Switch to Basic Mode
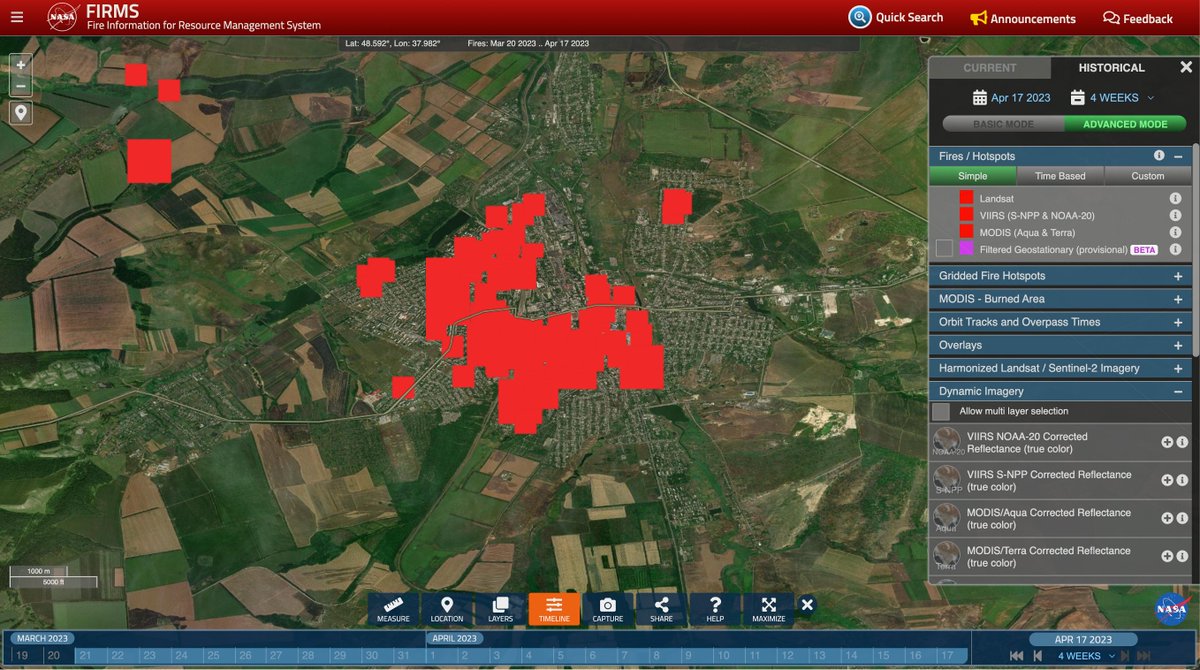The image size is (1200, 670). click(x=1003, y=124)
